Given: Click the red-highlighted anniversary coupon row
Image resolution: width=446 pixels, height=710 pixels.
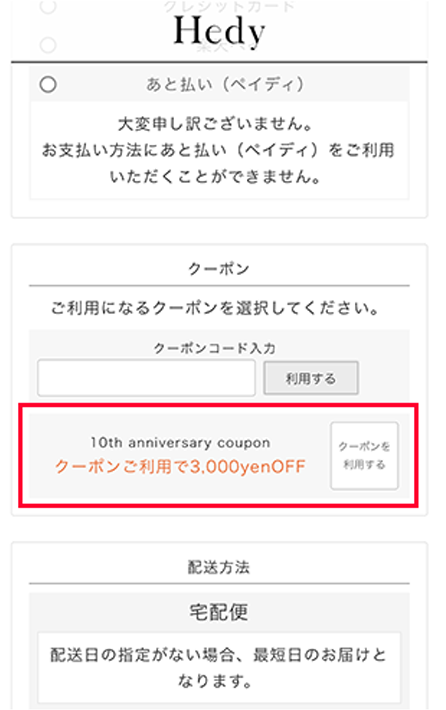Looking at the screenshot, I should (219, 456).
